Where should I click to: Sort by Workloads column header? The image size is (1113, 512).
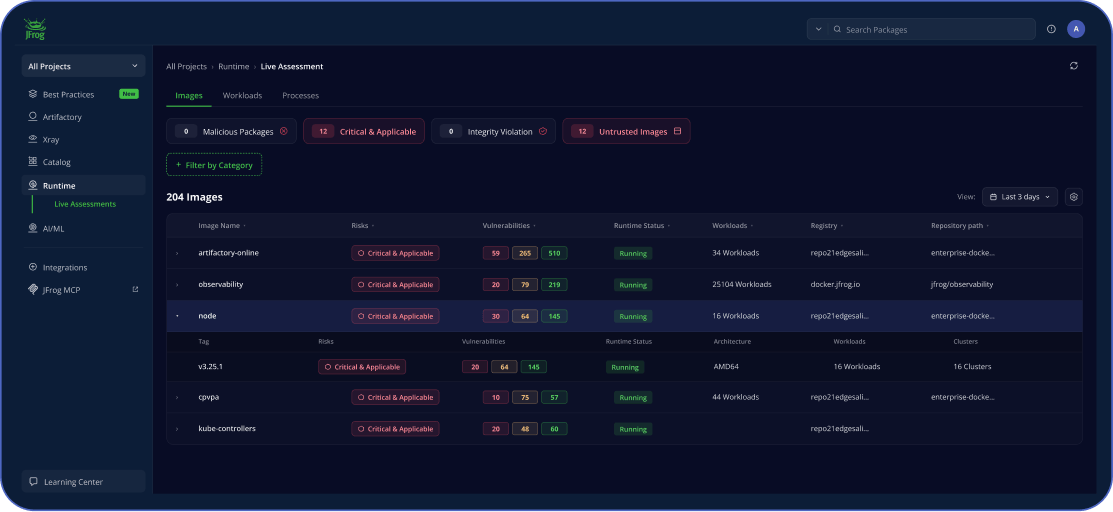[x=733, y=226]
